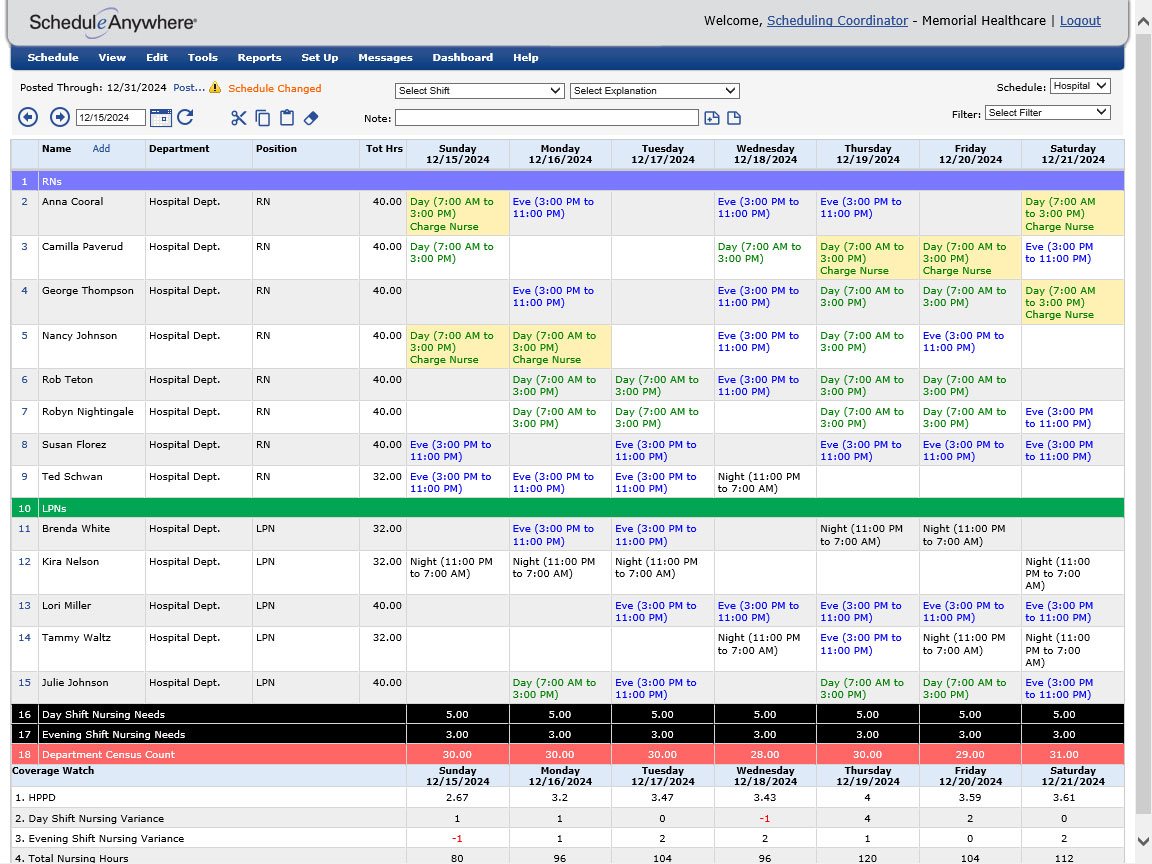Open the Select Shift dropdown
Viewport: 1152px width, 864px height.
click(x=480, y=91)
